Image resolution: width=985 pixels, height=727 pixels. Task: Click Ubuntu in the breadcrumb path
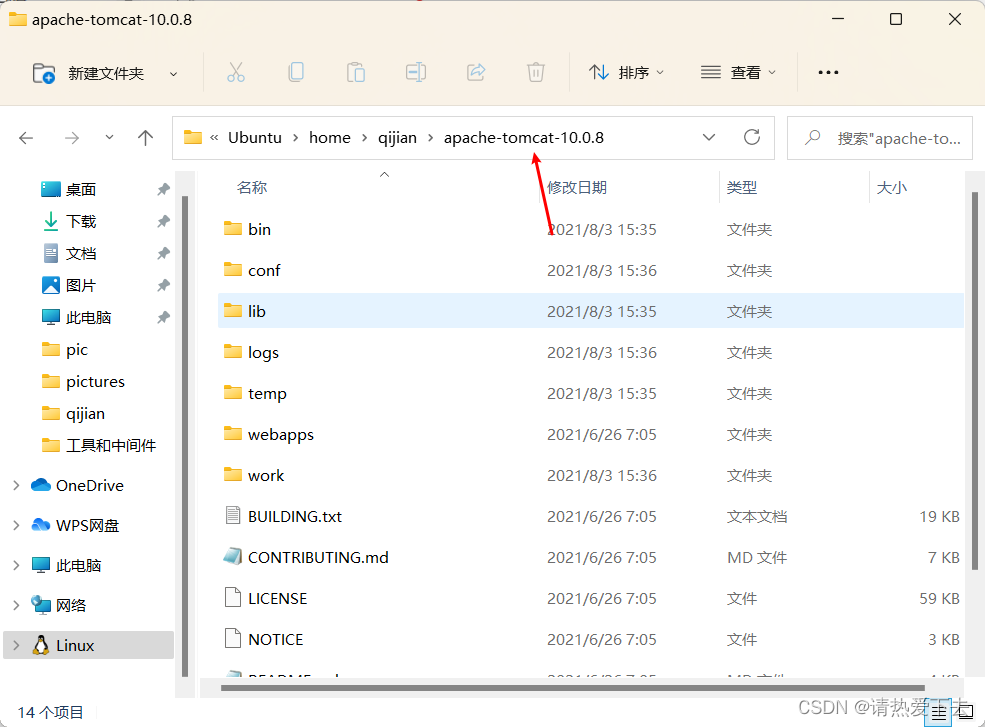click(254, 138)
